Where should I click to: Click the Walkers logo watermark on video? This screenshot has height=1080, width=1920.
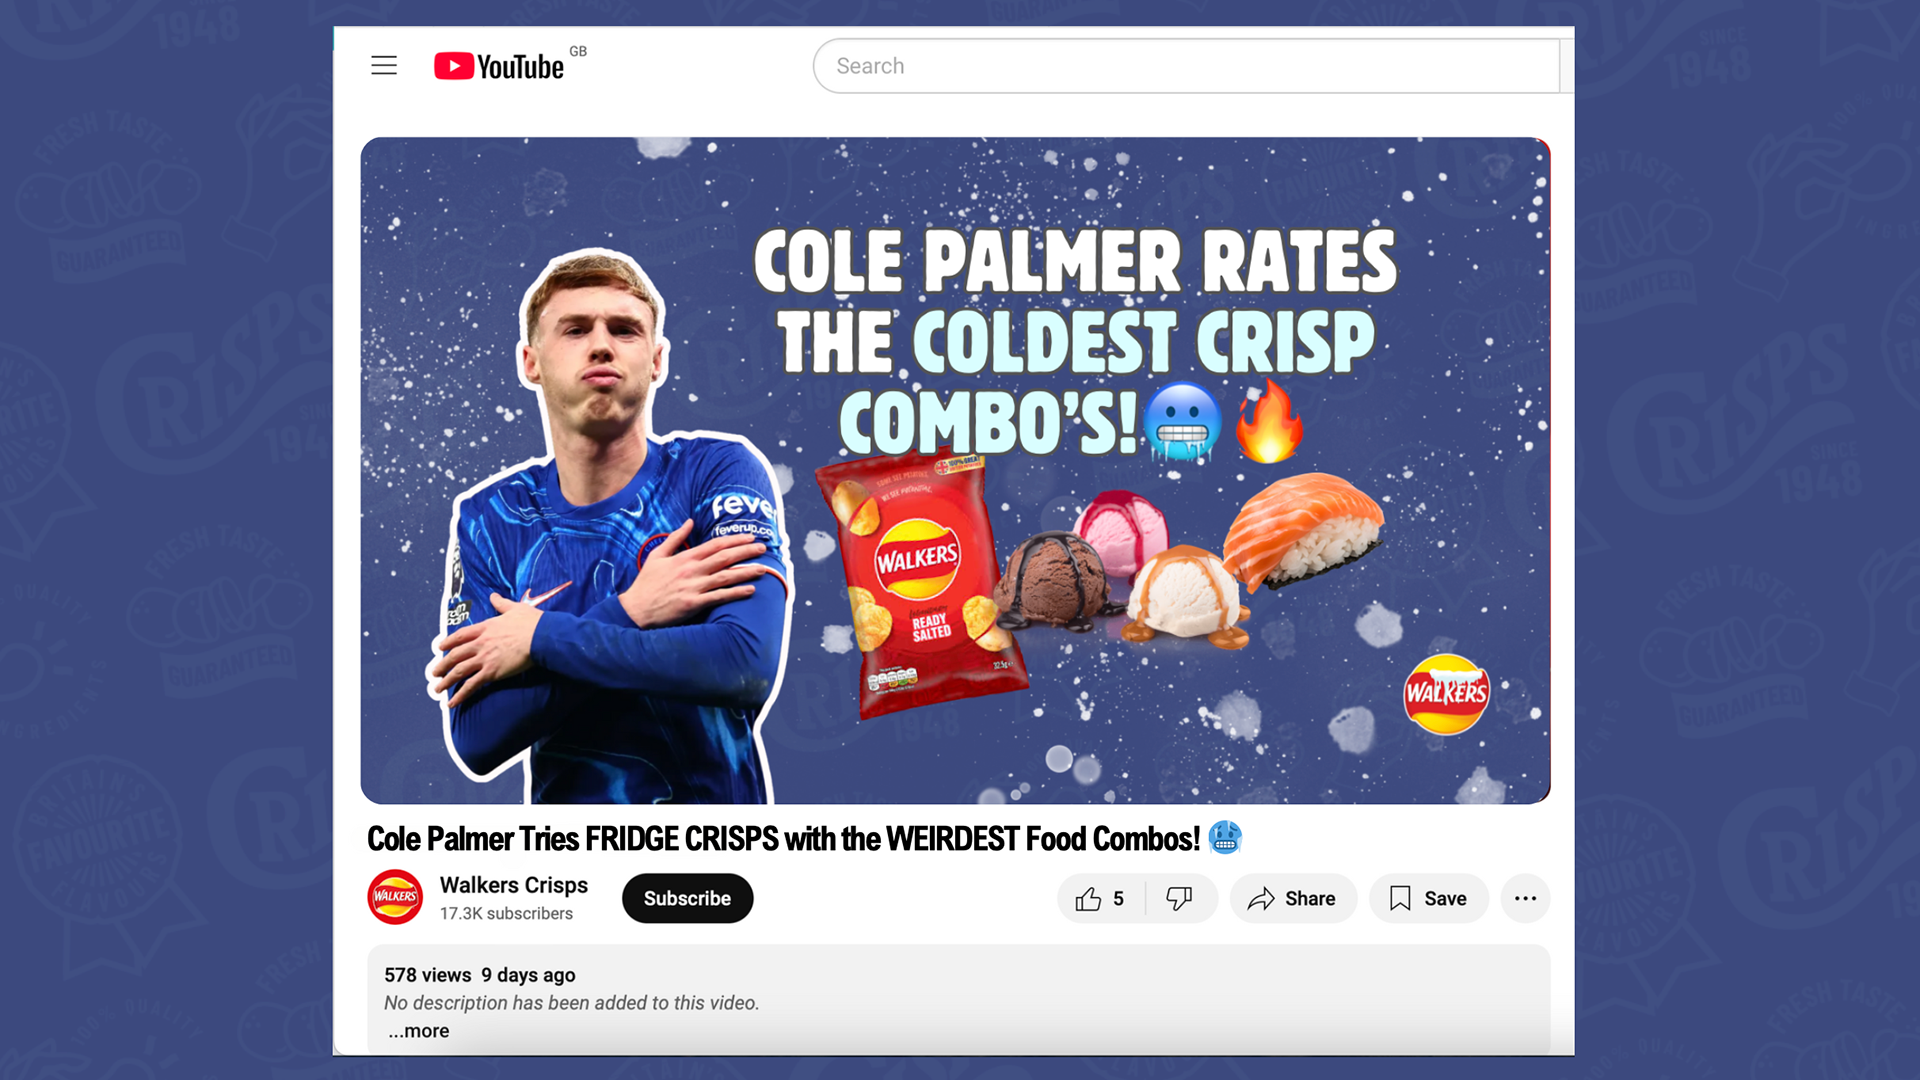(x=1446, y=694)
